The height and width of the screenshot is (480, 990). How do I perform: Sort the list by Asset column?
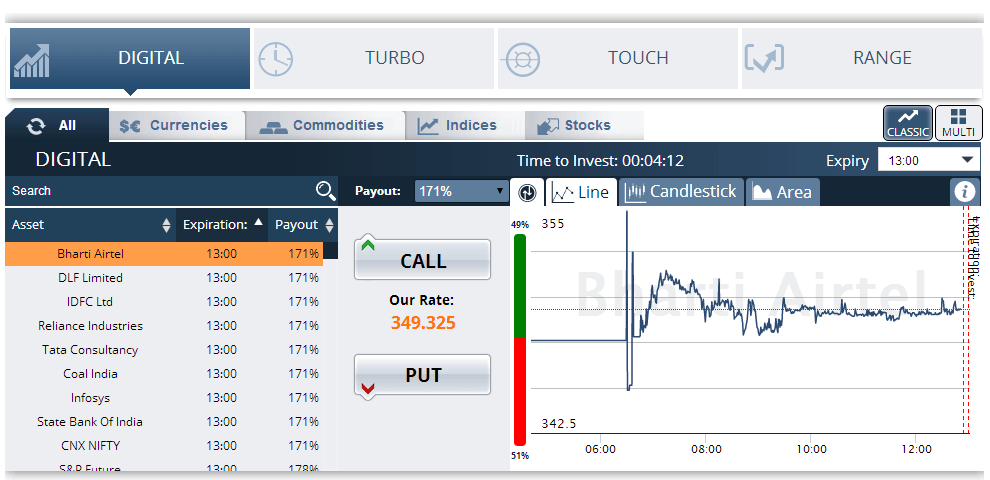click(90, 225)
